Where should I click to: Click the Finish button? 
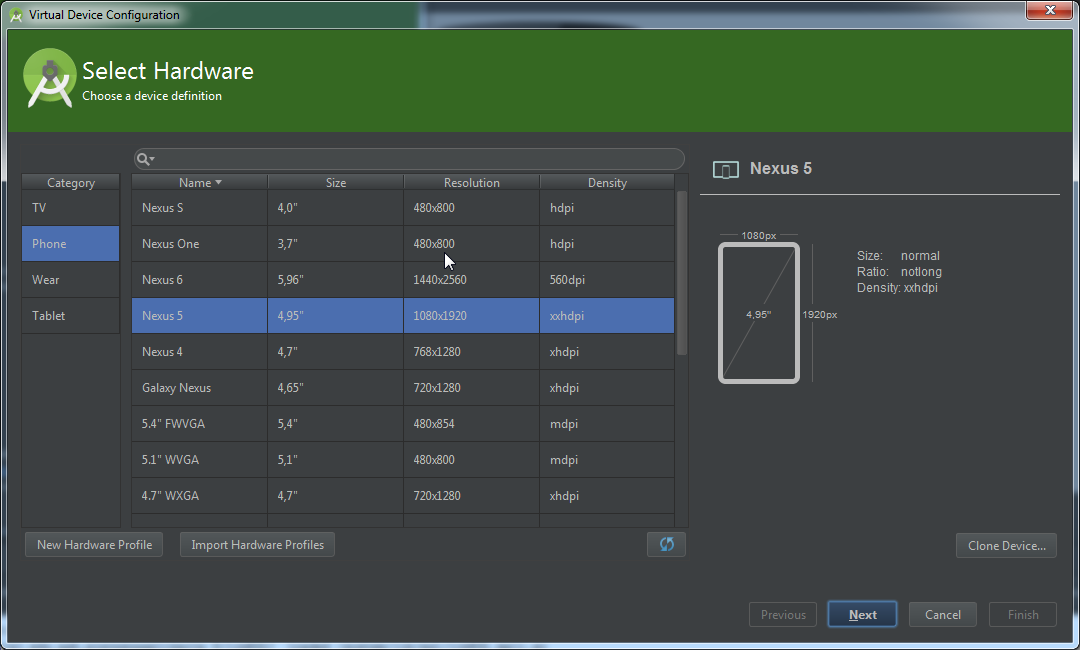[1023, 615]
